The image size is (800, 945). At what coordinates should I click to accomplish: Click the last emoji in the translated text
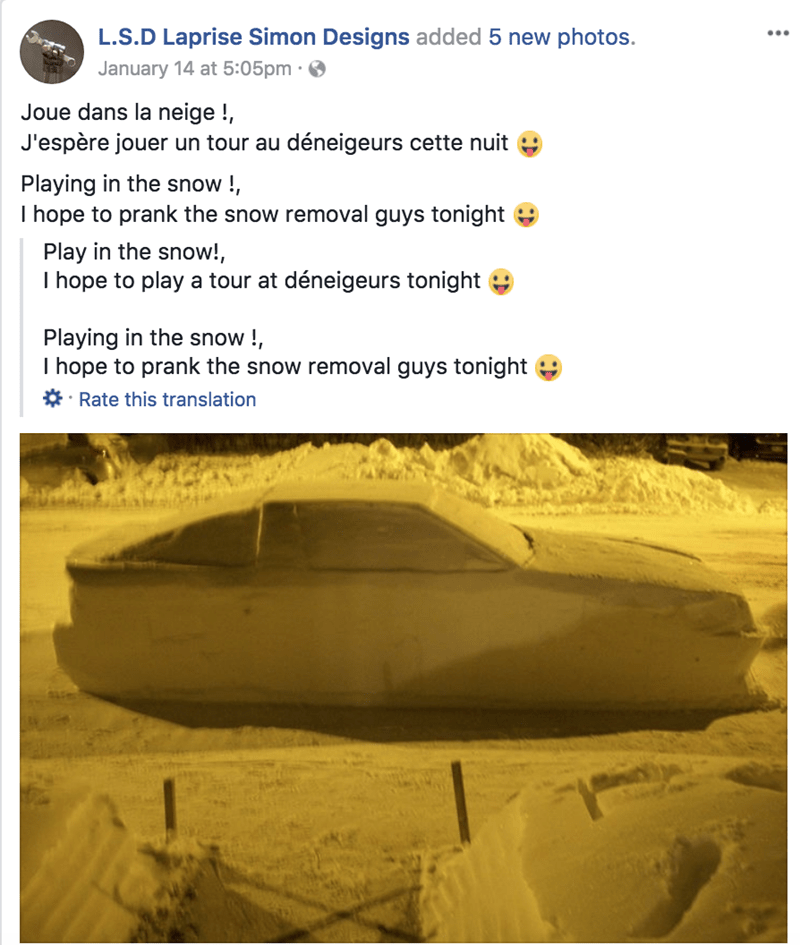point(549,368)
